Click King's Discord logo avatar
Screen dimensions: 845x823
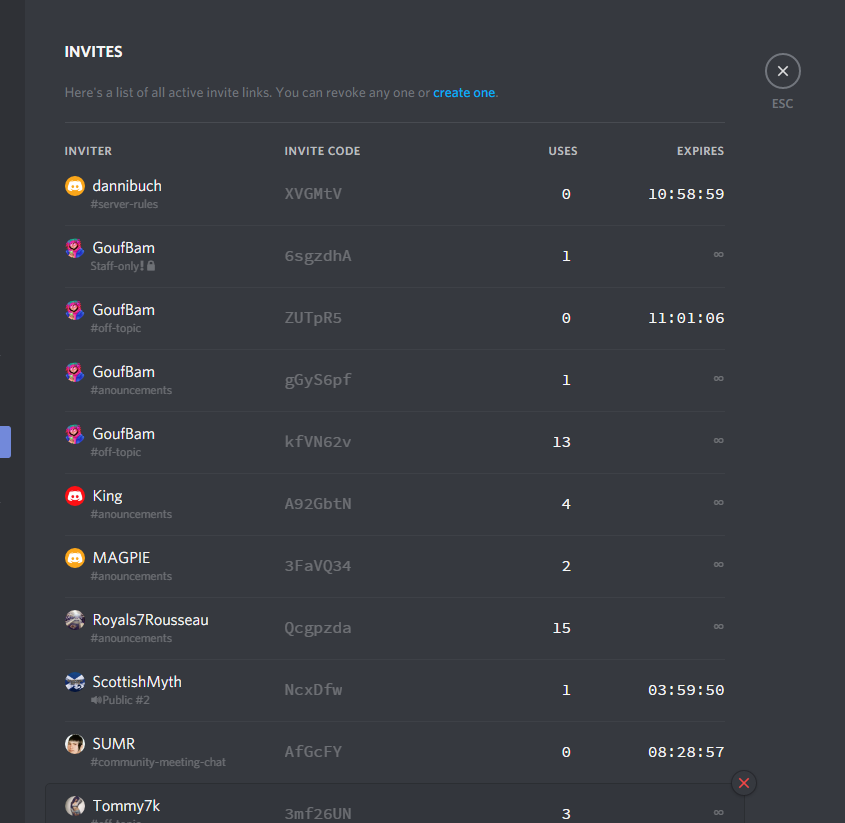click(x=74, y=495)
